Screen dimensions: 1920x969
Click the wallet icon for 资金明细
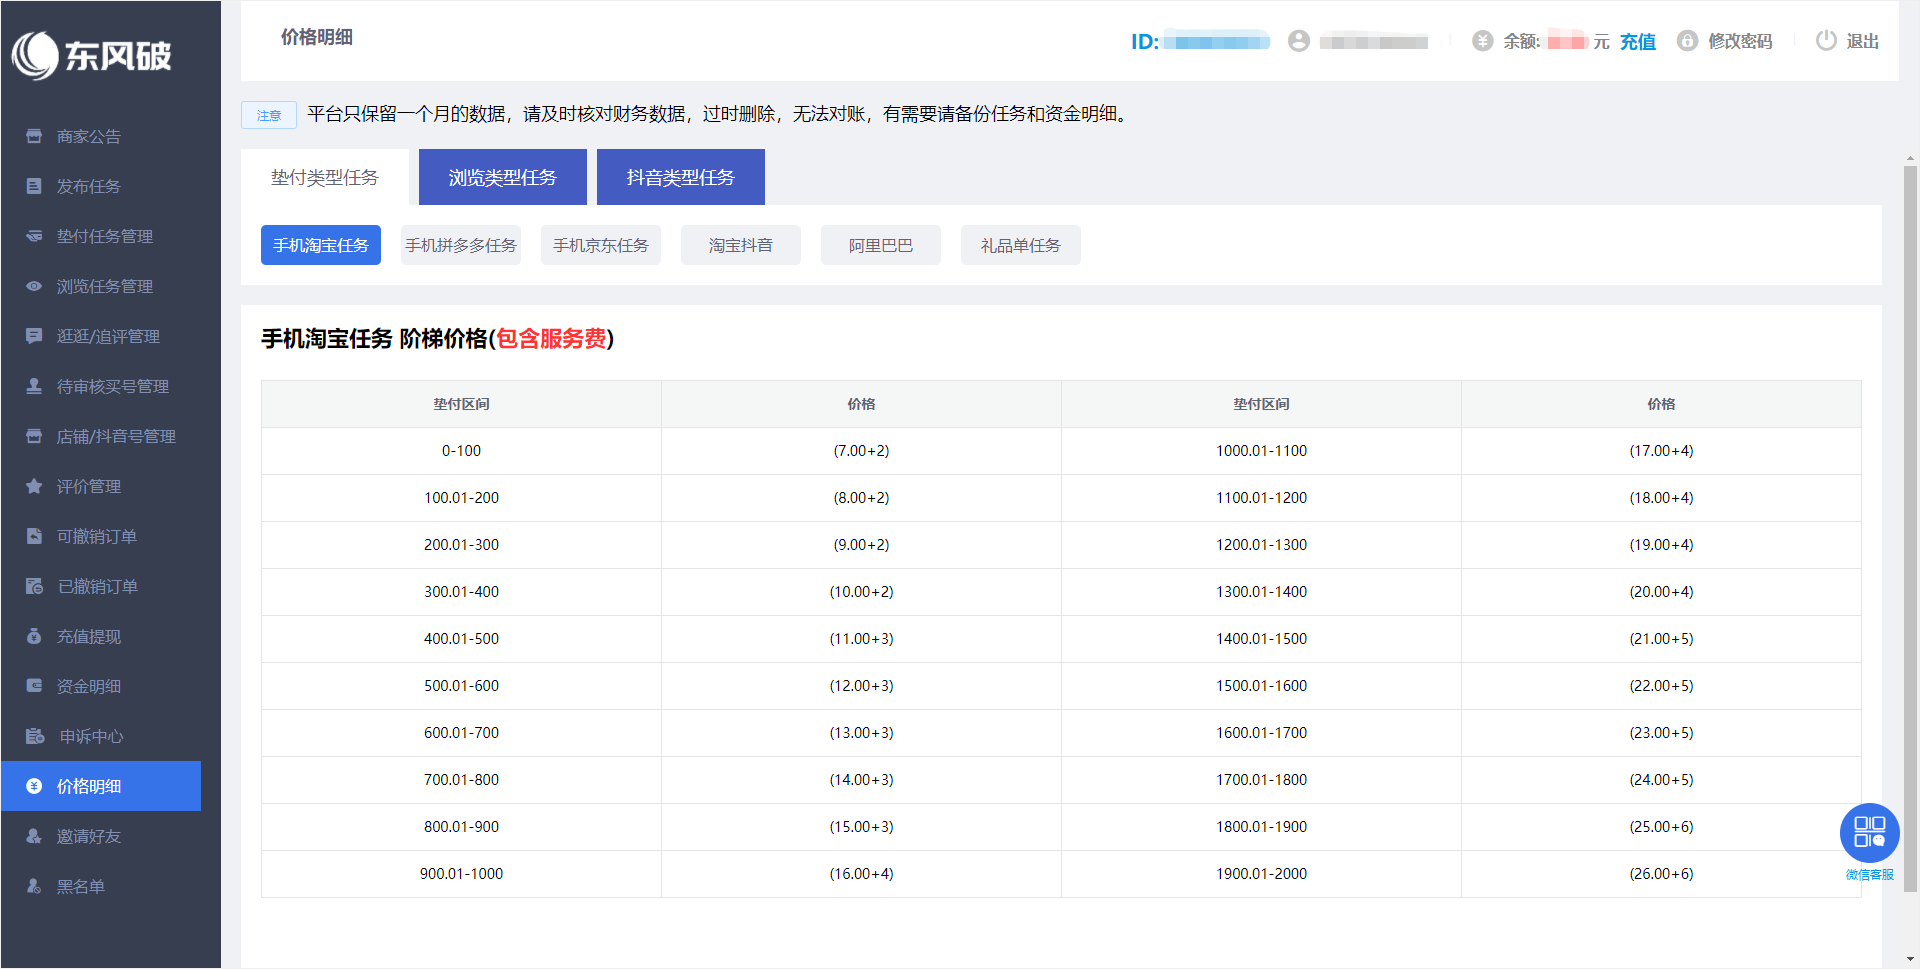pos(34,686)
